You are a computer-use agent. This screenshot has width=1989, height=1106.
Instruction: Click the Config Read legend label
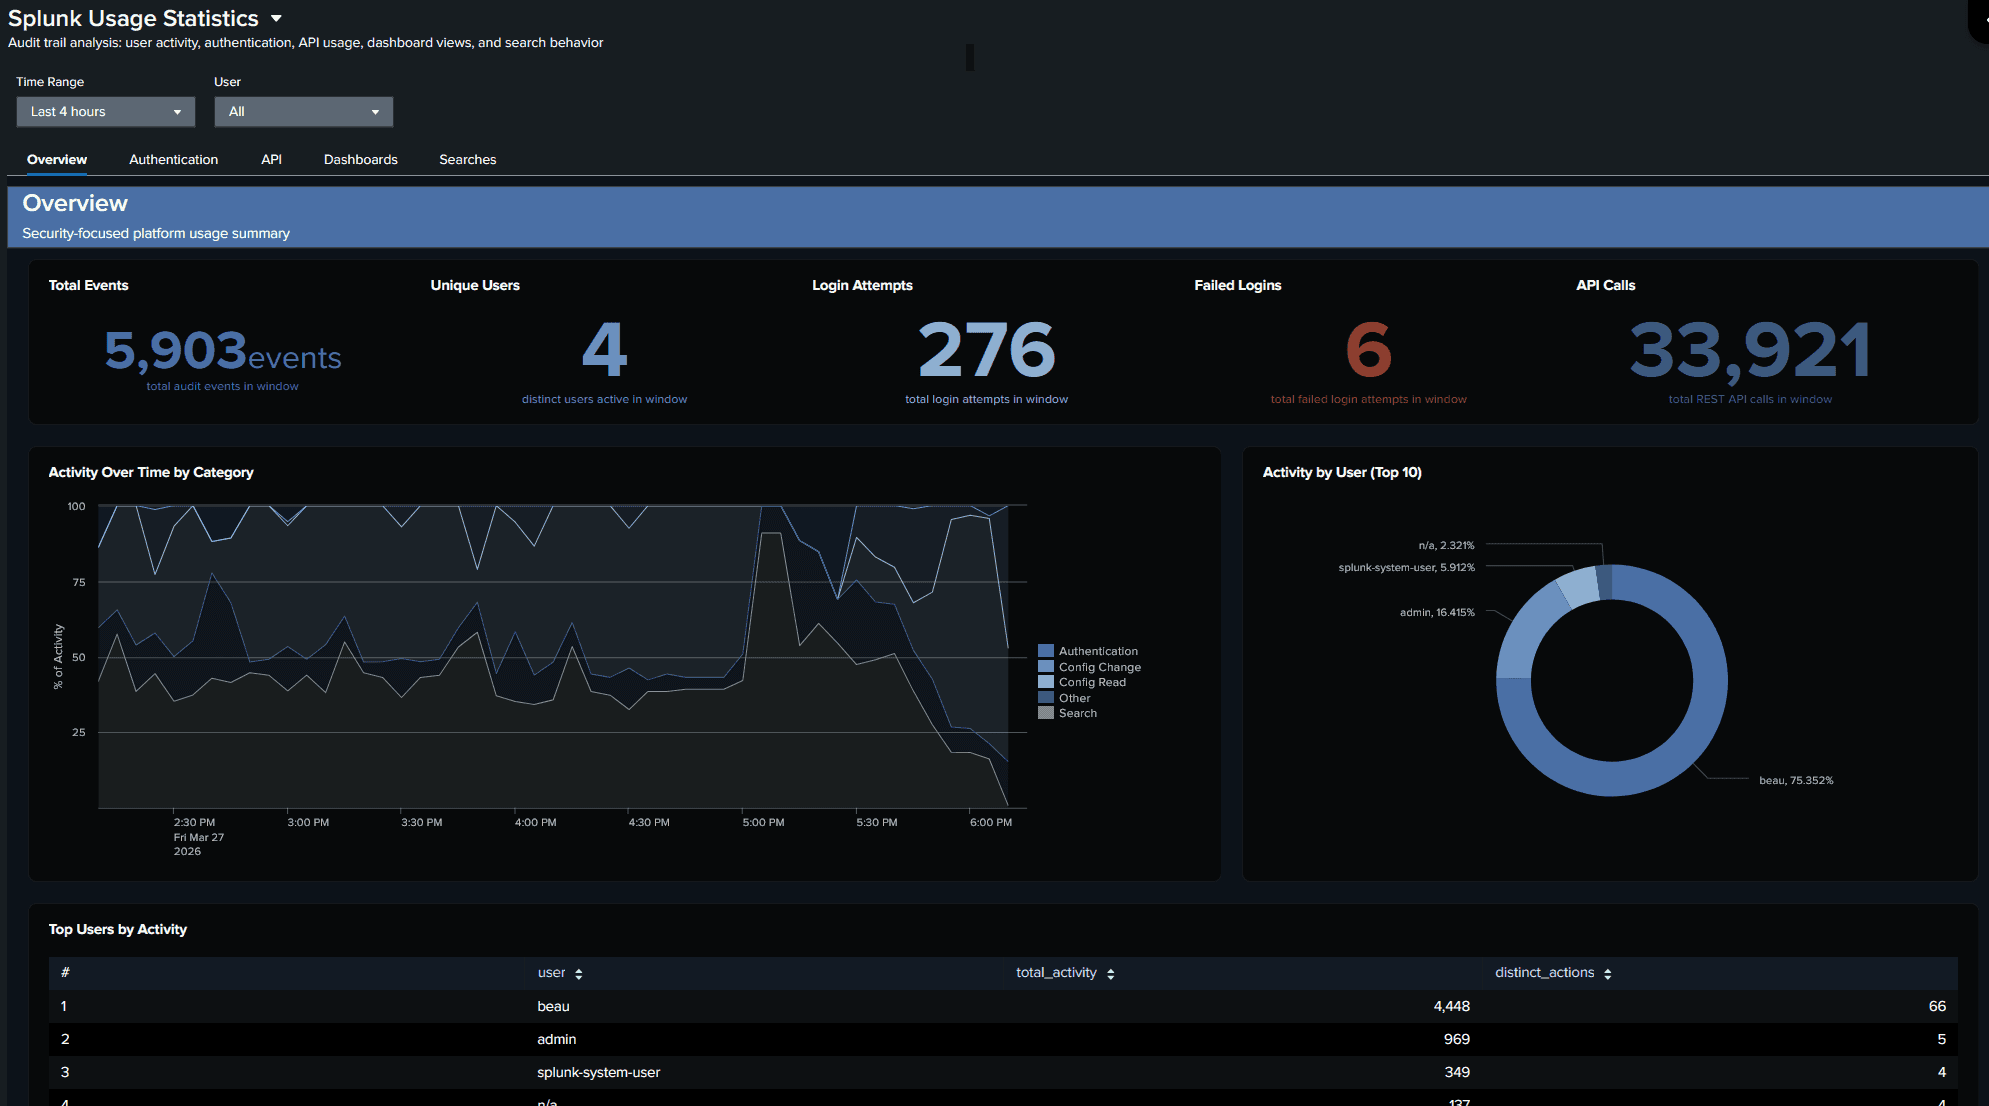tap(1092, 682)
